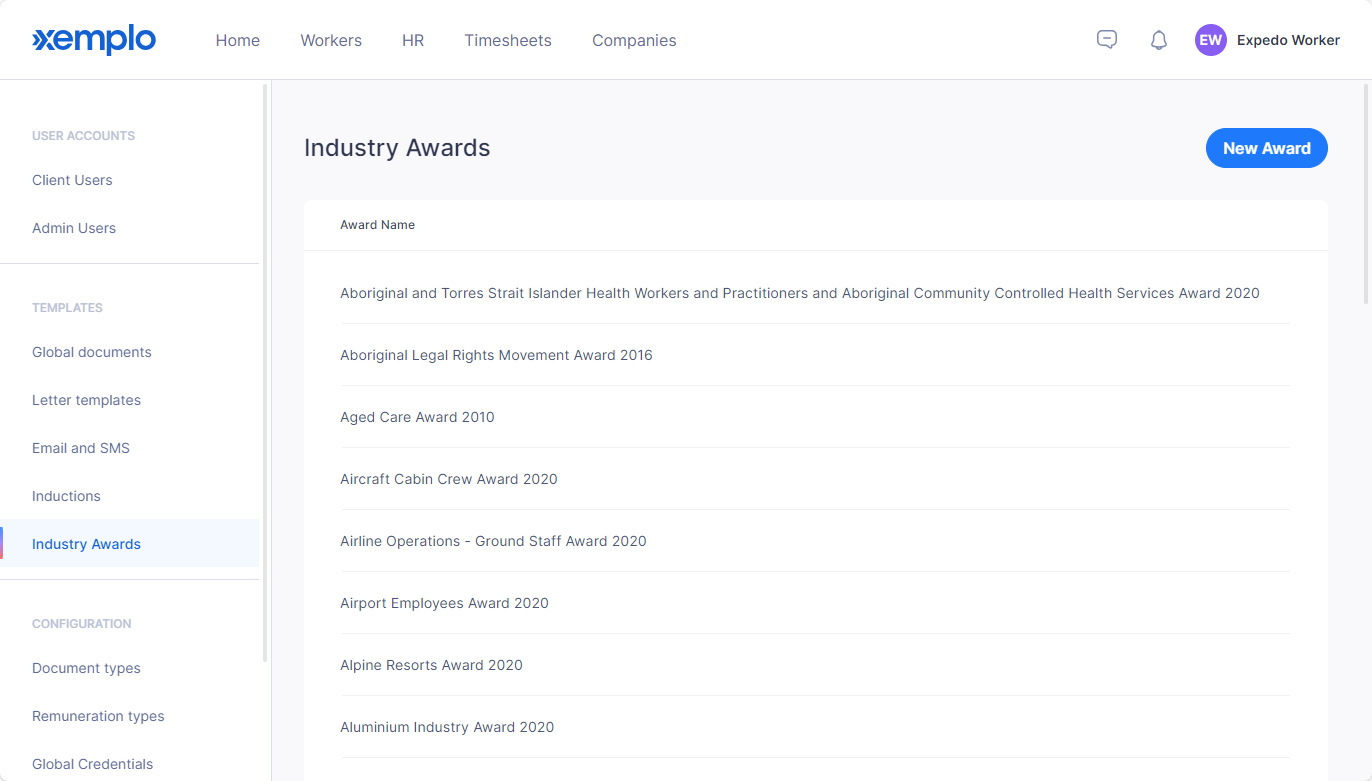The image size is (1372, 781).
Task: Open the Workers menu
Action: point(331,40)
